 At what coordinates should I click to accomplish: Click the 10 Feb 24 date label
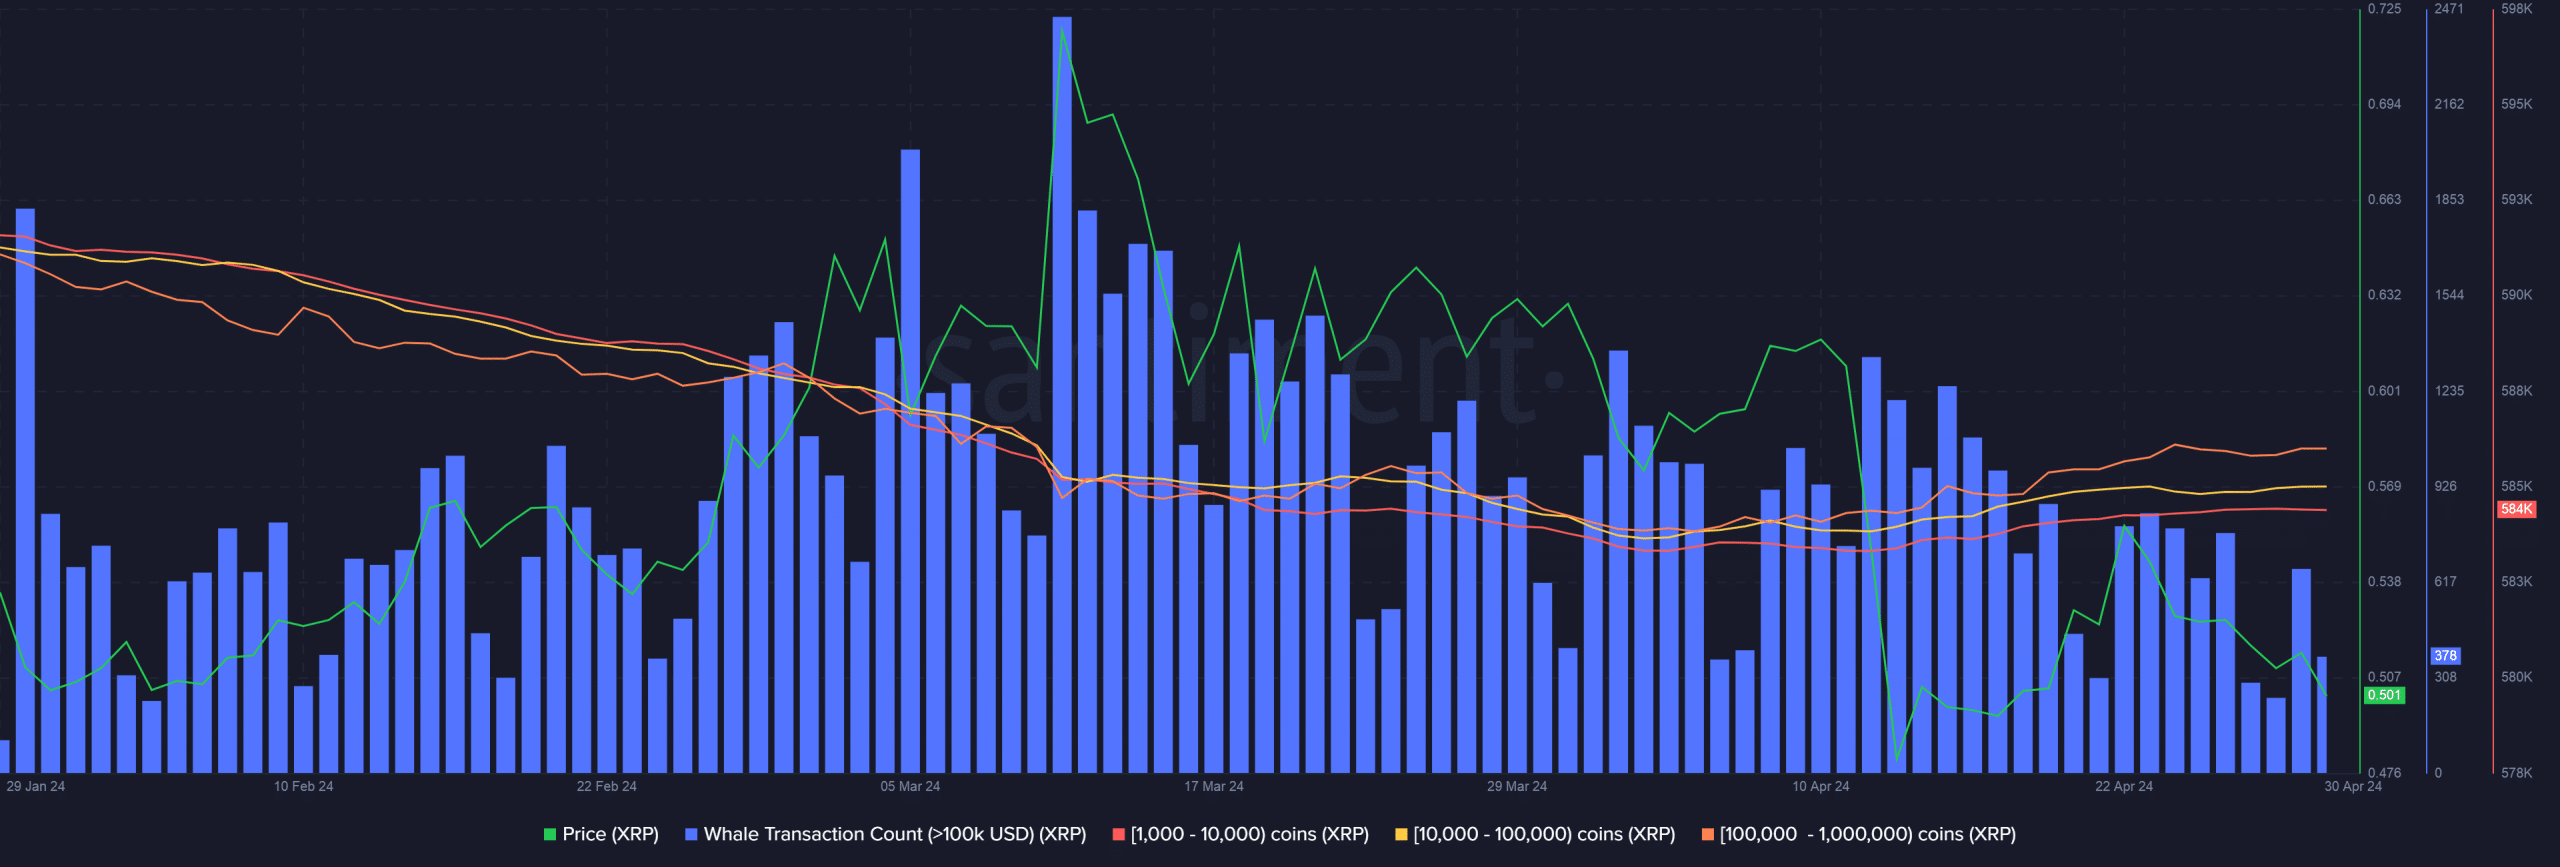click(304, 786)
